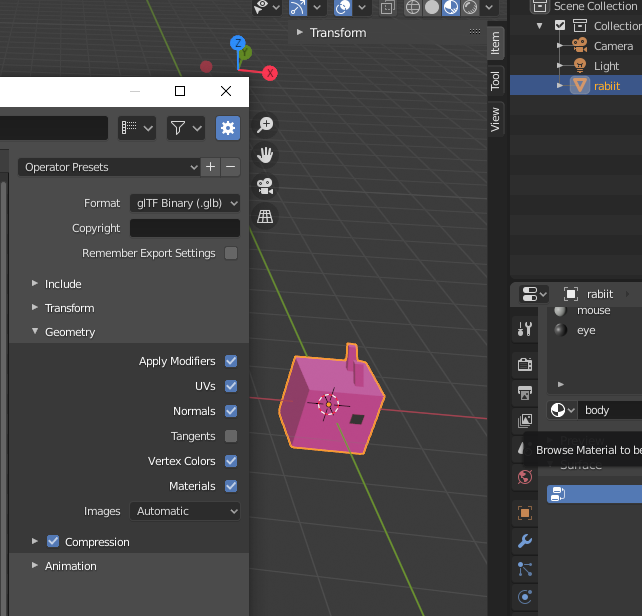The width and height of the screenshot is (642, 616).
Task: Select the rabiit mesh in outliner
Action: 606,86
